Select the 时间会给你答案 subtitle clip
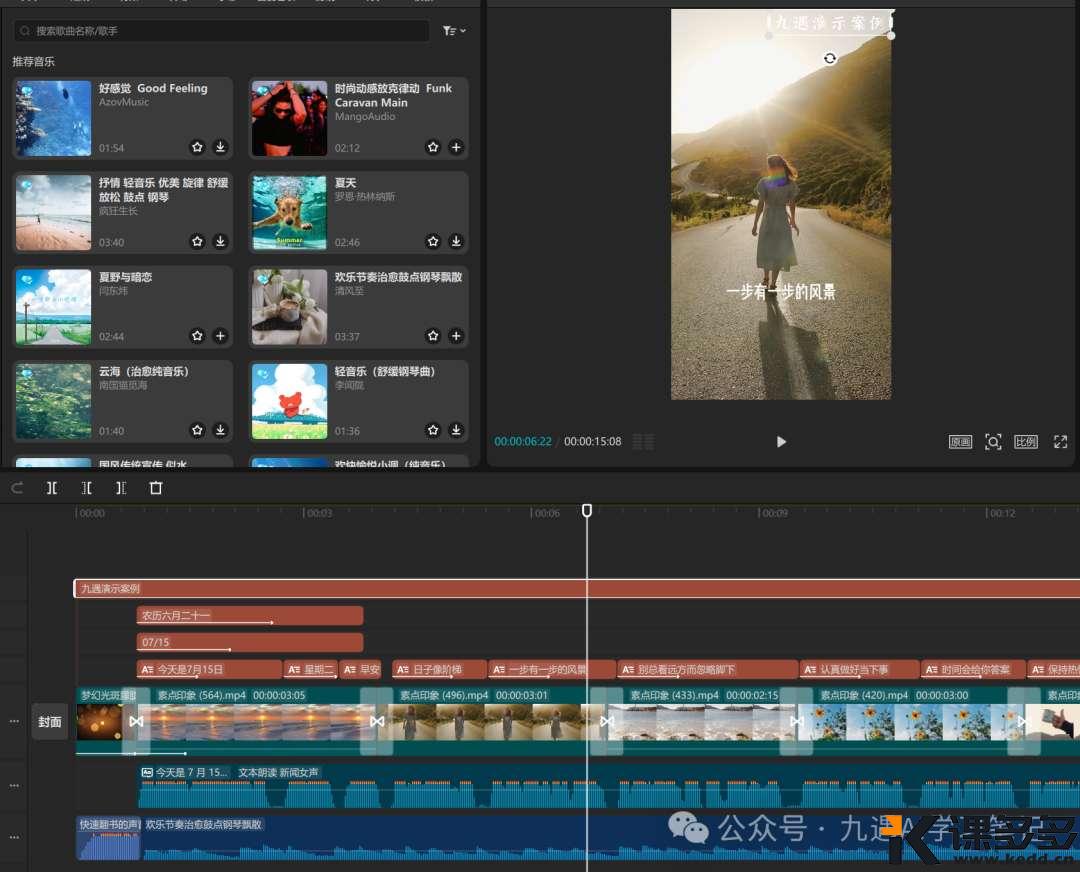The width and height of the screenshot is (1080, 872). [973, 669]
